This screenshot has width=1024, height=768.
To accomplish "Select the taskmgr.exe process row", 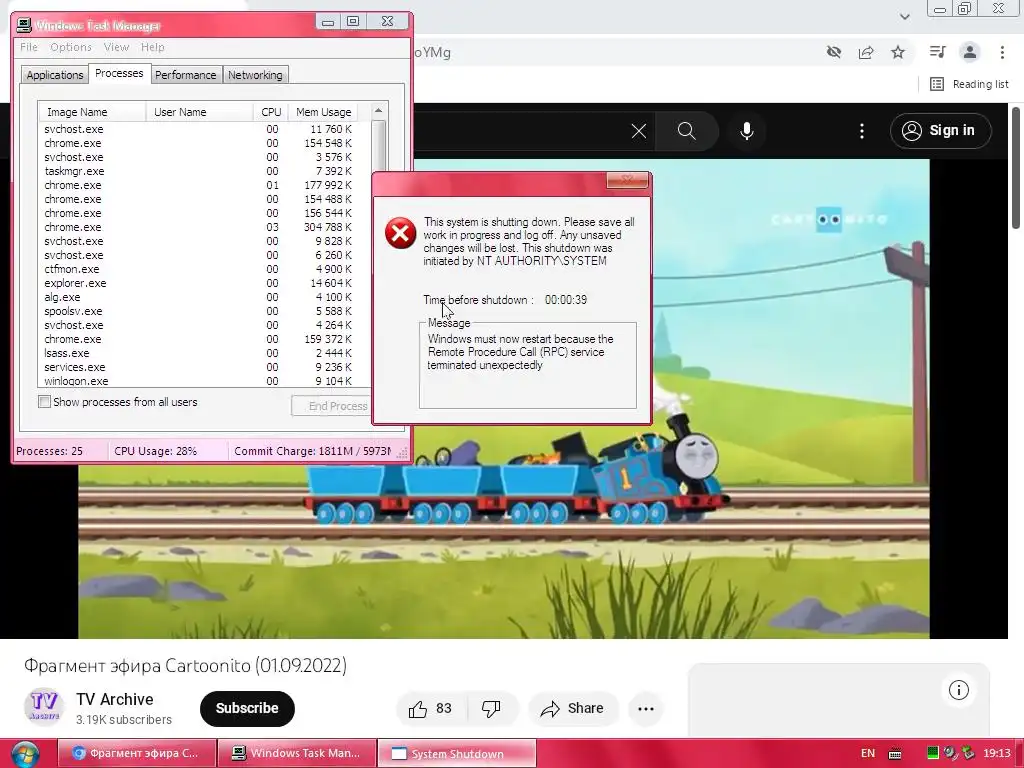I will pyautogui.click(x=204, y=171).
